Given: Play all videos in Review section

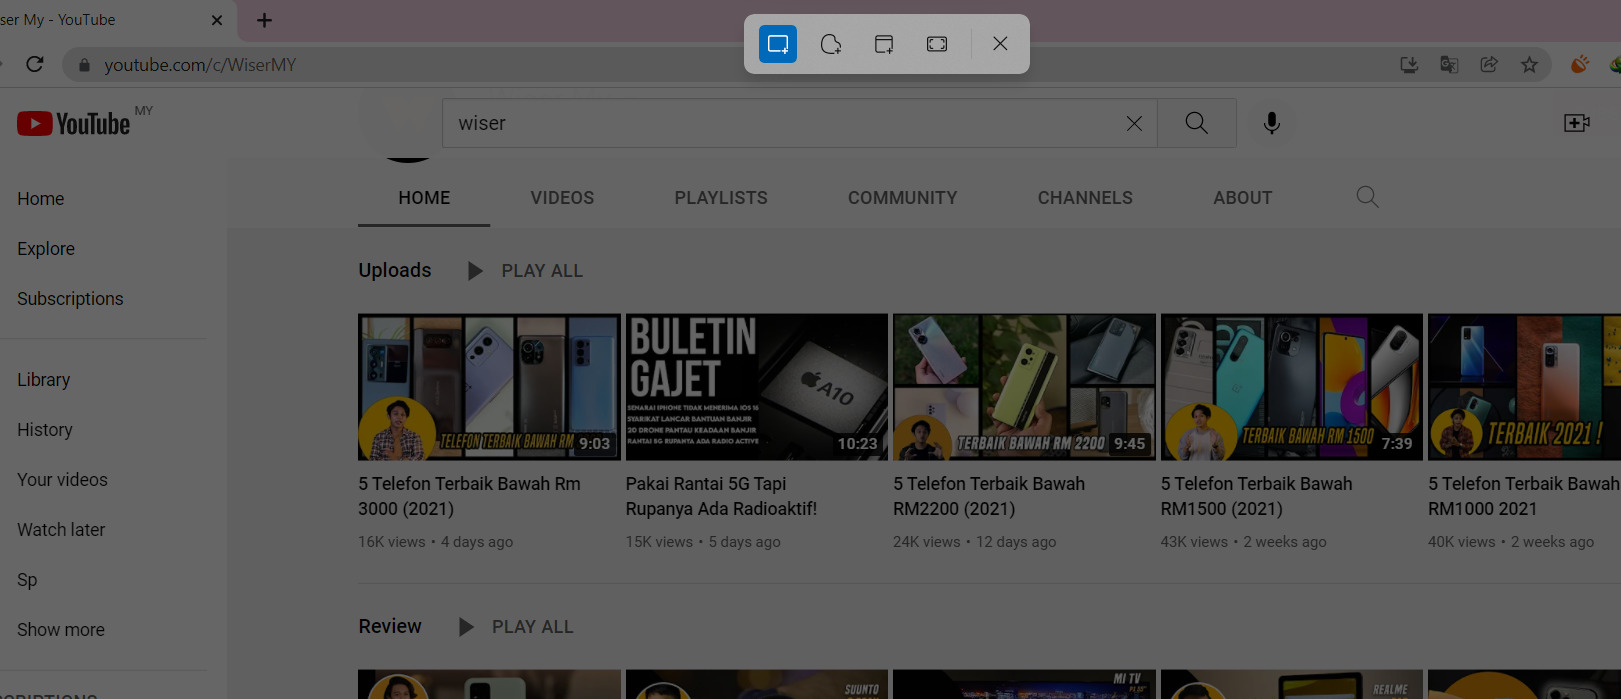Looking at the screenshot, I should pos(517,627).
